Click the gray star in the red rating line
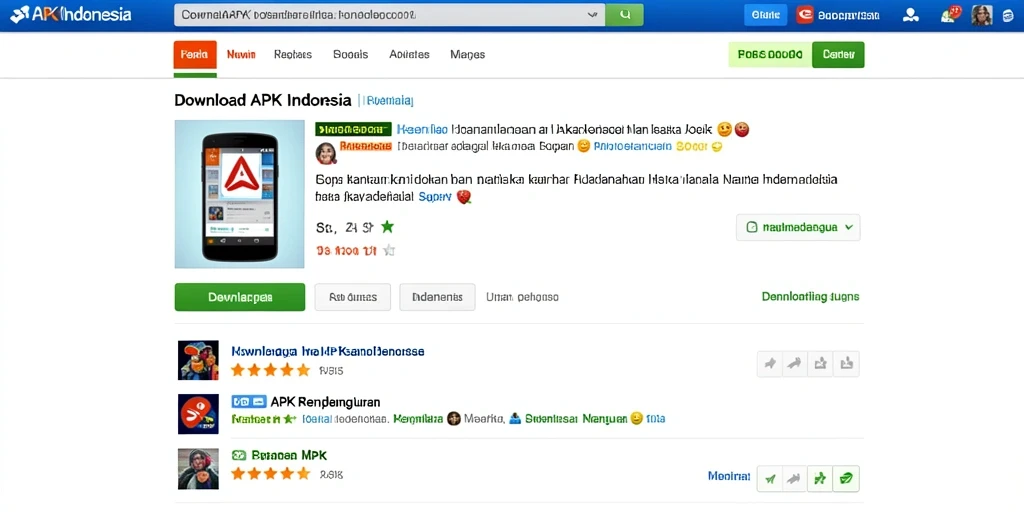 (389, 249)
